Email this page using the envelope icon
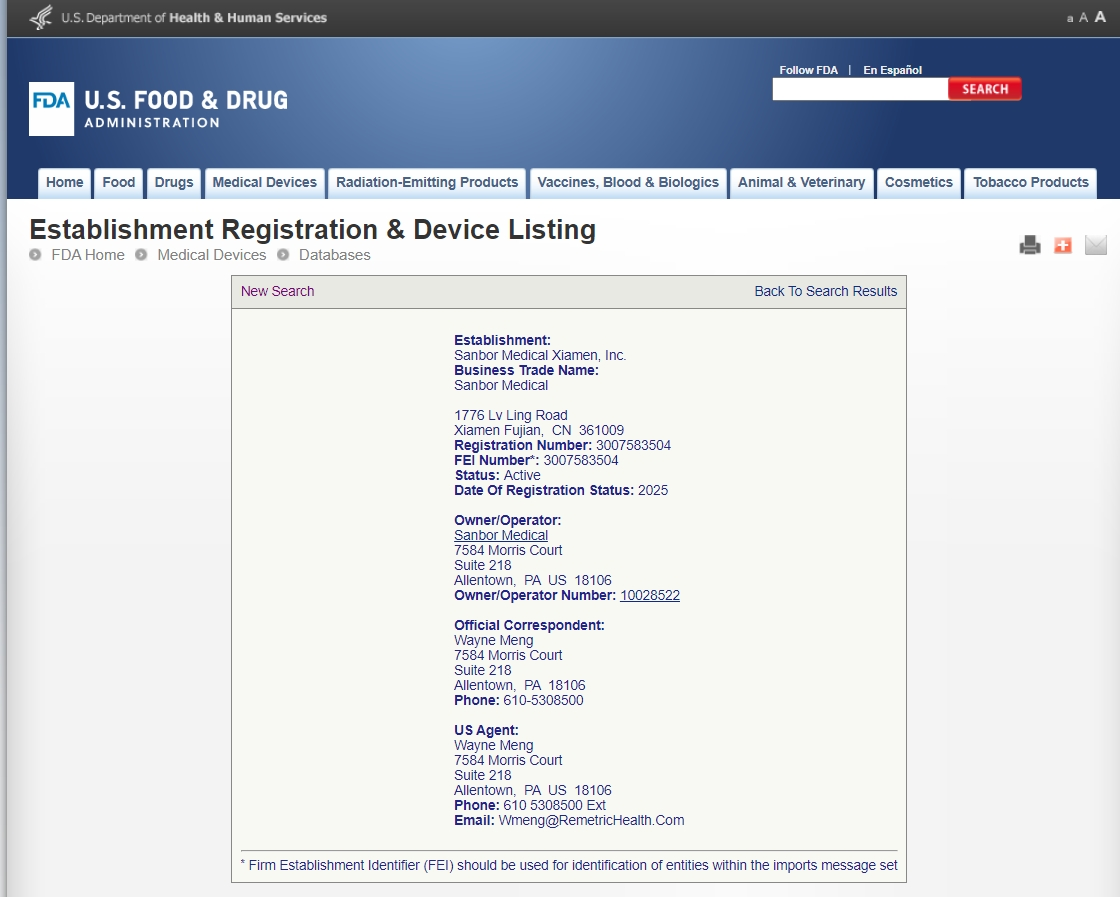 point(1095,245)
